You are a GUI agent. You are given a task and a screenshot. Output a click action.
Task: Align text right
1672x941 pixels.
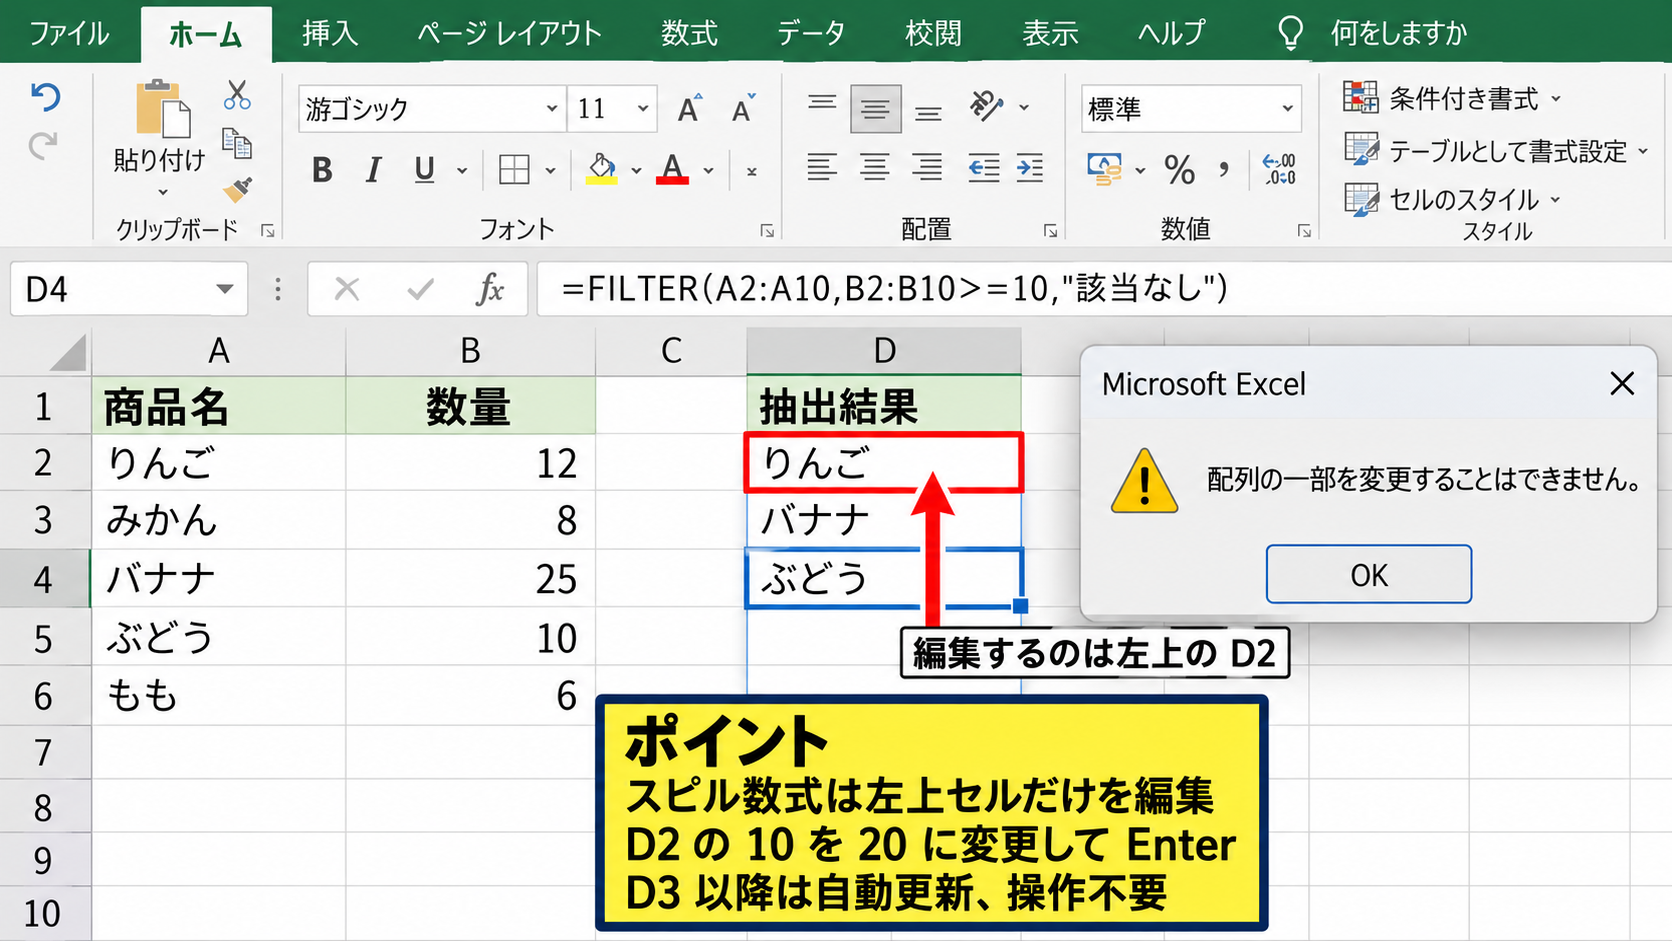(x=928, y=168)
